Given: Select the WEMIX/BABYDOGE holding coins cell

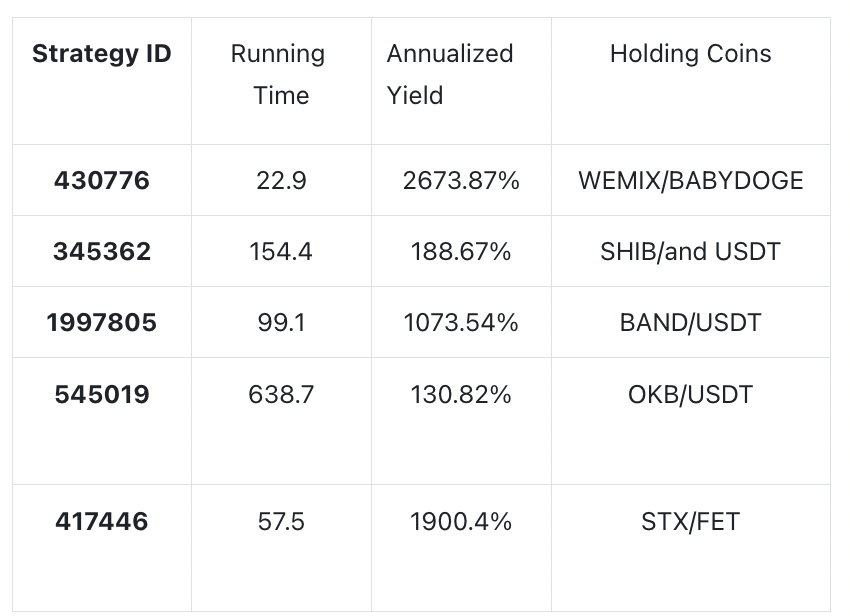Looking at the screenshot, I should [x=690, y=181].
